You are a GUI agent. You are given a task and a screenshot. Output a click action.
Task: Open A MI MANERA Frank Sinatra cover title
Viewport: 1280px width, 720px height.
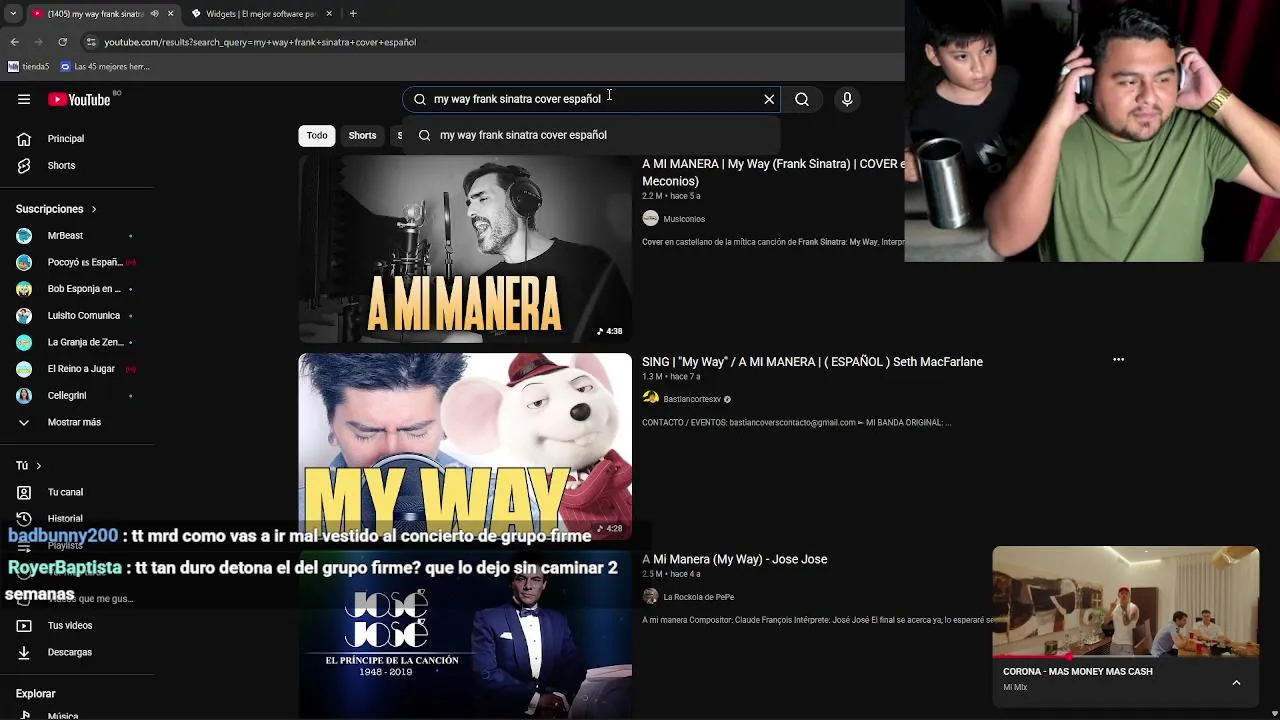pos(772,172)
